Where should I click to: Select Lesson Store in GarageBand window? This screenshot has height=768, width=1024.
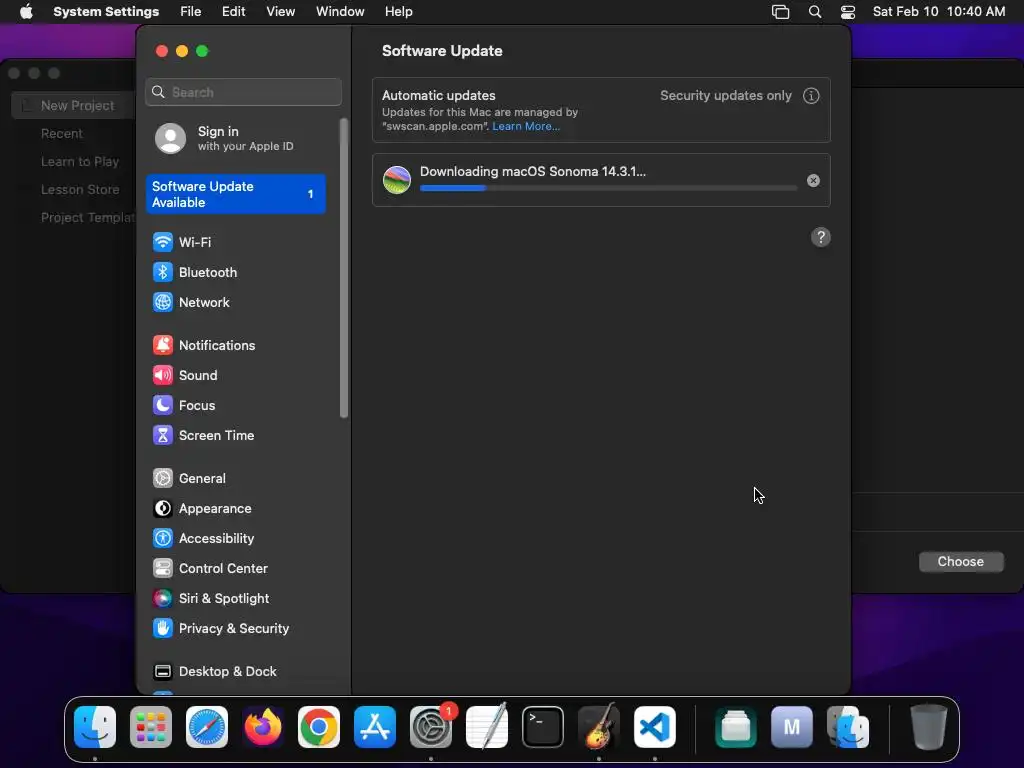[x=80, y=190]
